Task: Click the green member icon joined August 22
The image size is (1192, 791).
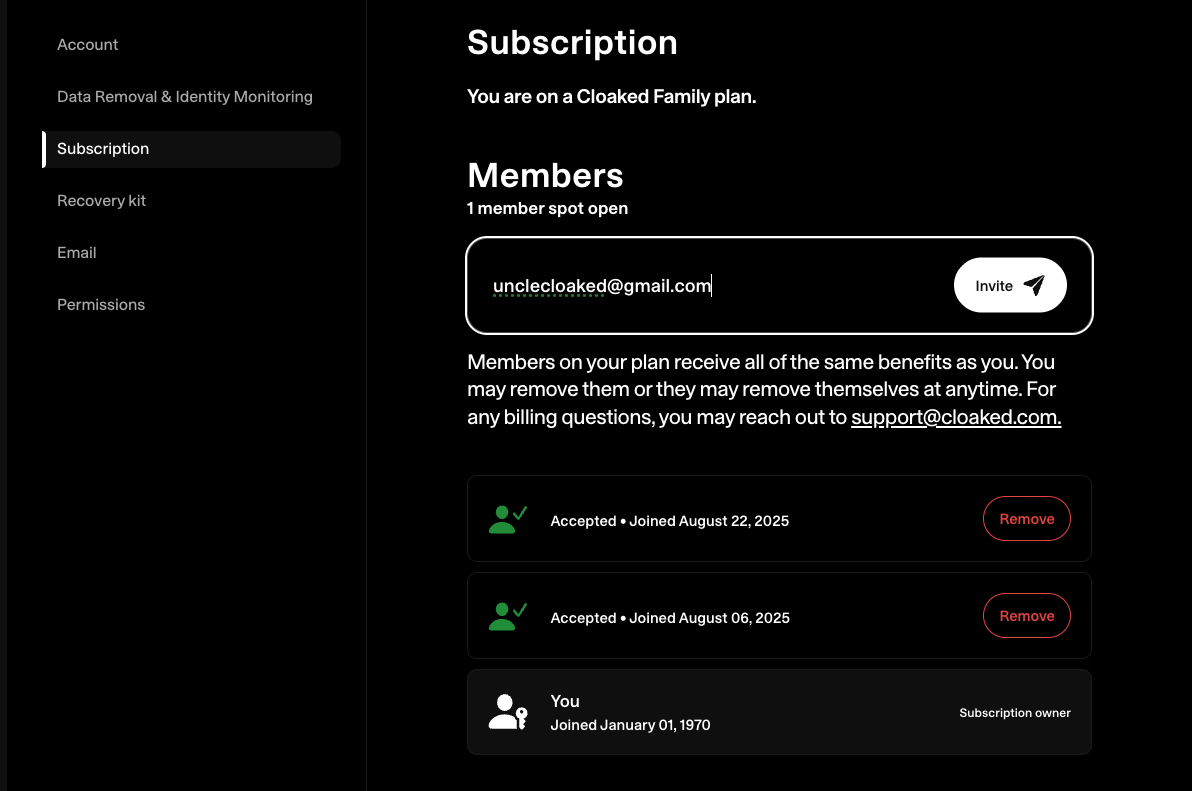Action: (507, 519)
